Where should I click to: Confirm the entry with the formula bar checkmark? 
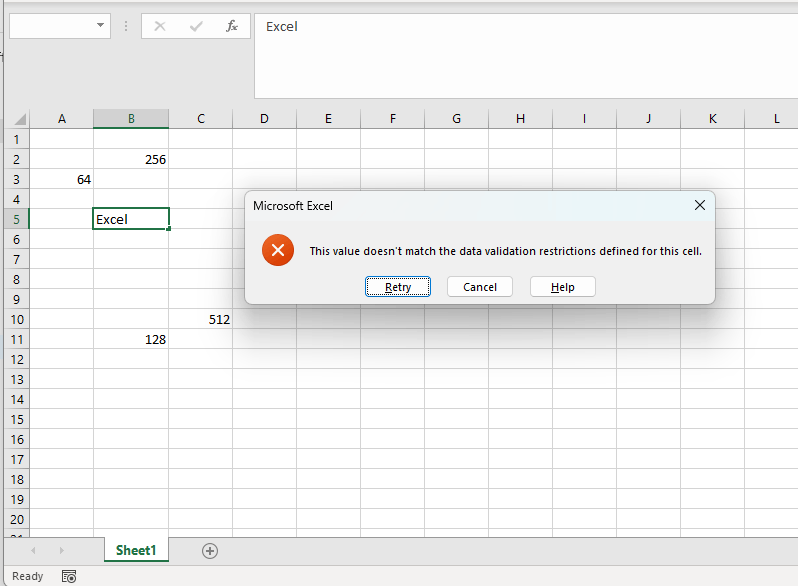[x=196, y=26]
